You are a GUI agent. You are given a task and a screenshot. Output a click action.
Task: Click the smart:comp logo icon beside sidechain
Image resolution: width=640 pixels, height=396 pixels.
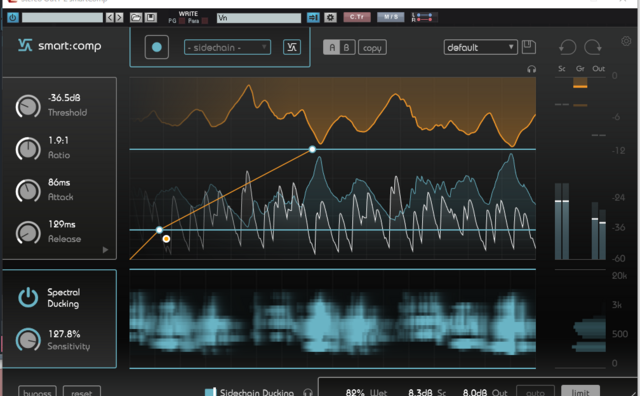[292, 47]
